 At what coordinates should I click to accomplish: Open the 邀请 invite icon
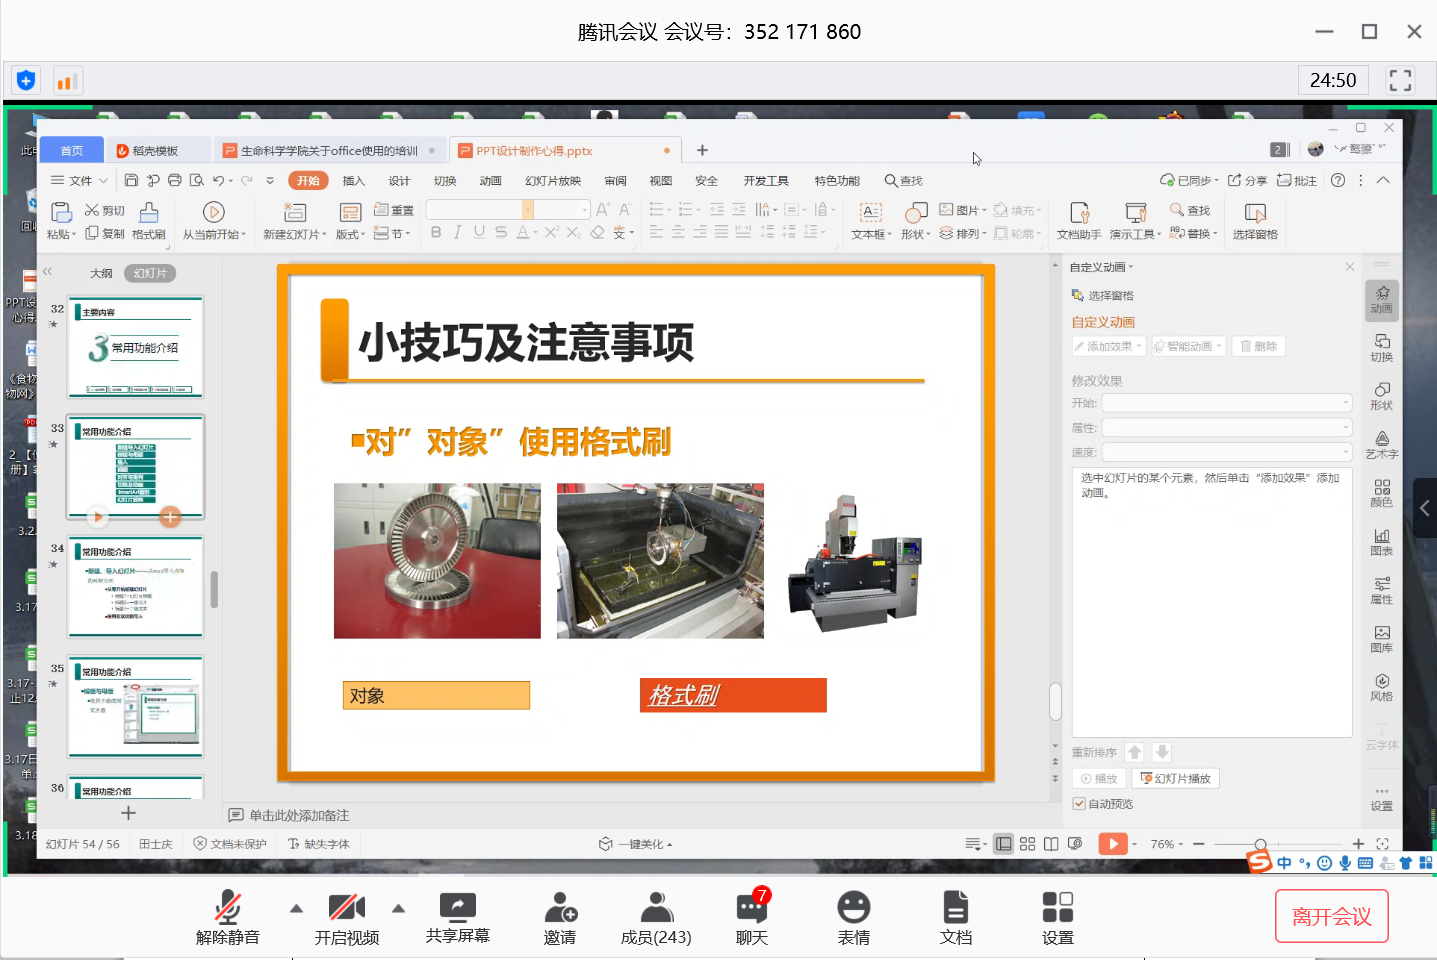point(560,907)
